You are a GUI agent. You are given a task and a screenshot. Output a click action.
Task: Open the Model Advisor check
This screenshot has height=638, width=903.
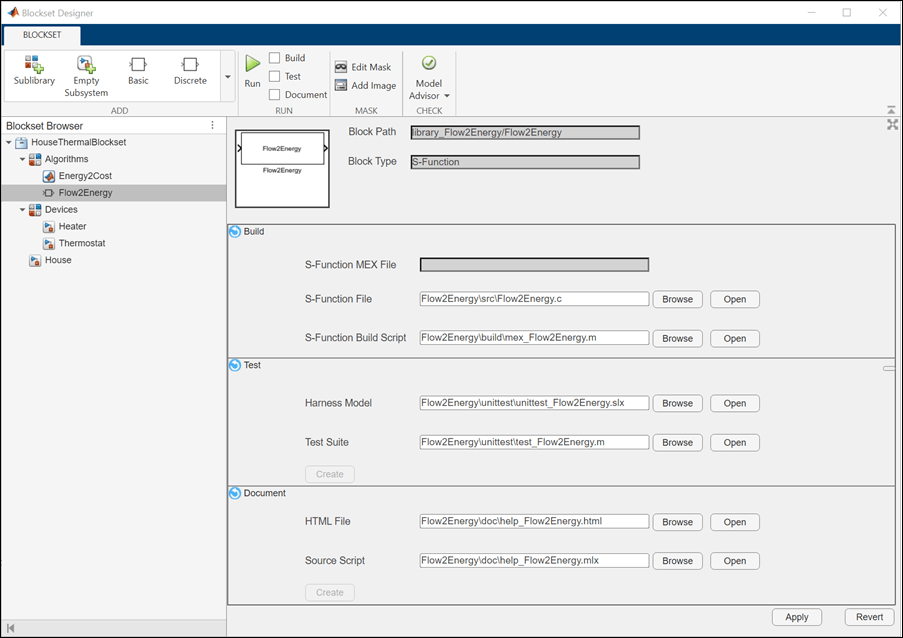(429, 77)
